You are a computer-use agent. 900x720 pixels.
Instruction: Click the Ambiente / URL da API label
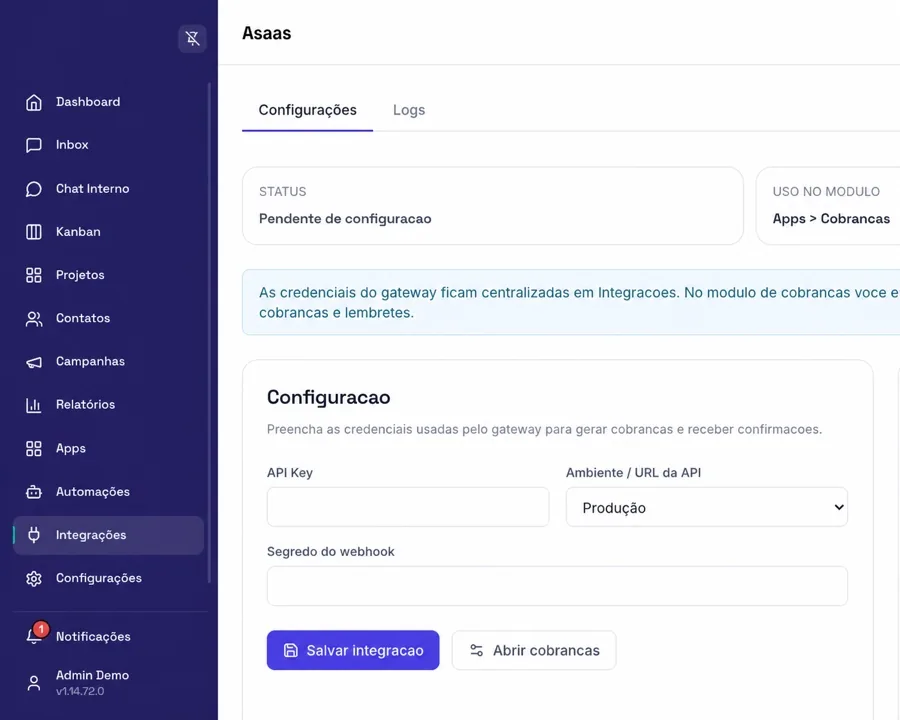(634, 473)
